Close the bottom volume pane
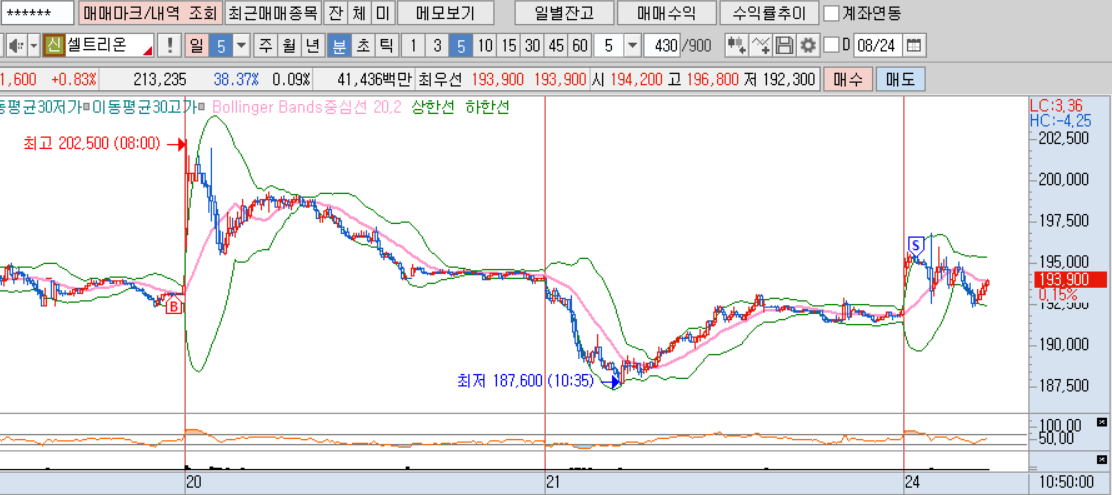The height and width of the screenshot is (495, 1112). tap(1101, 460)
